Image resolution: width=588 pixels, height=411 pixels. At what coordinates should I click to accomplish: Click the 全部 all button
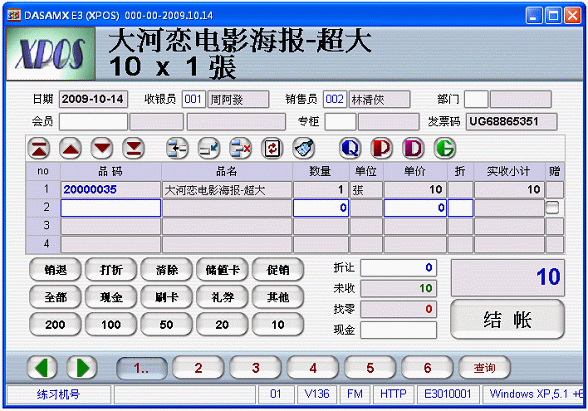[x=55, y=297]
